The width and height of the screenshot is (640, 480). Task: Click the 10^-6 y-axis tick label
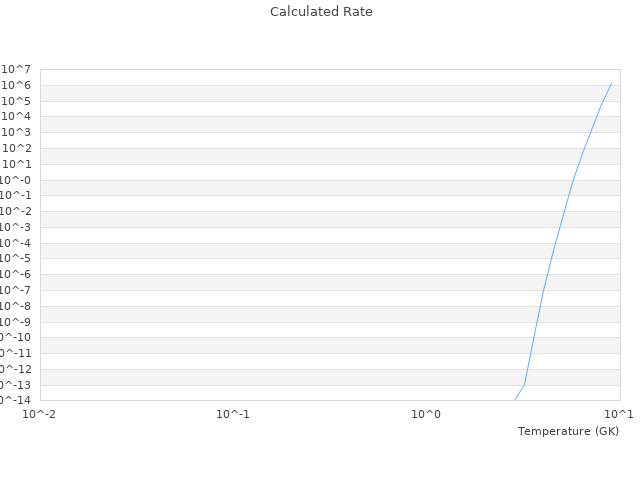point(15,274)
